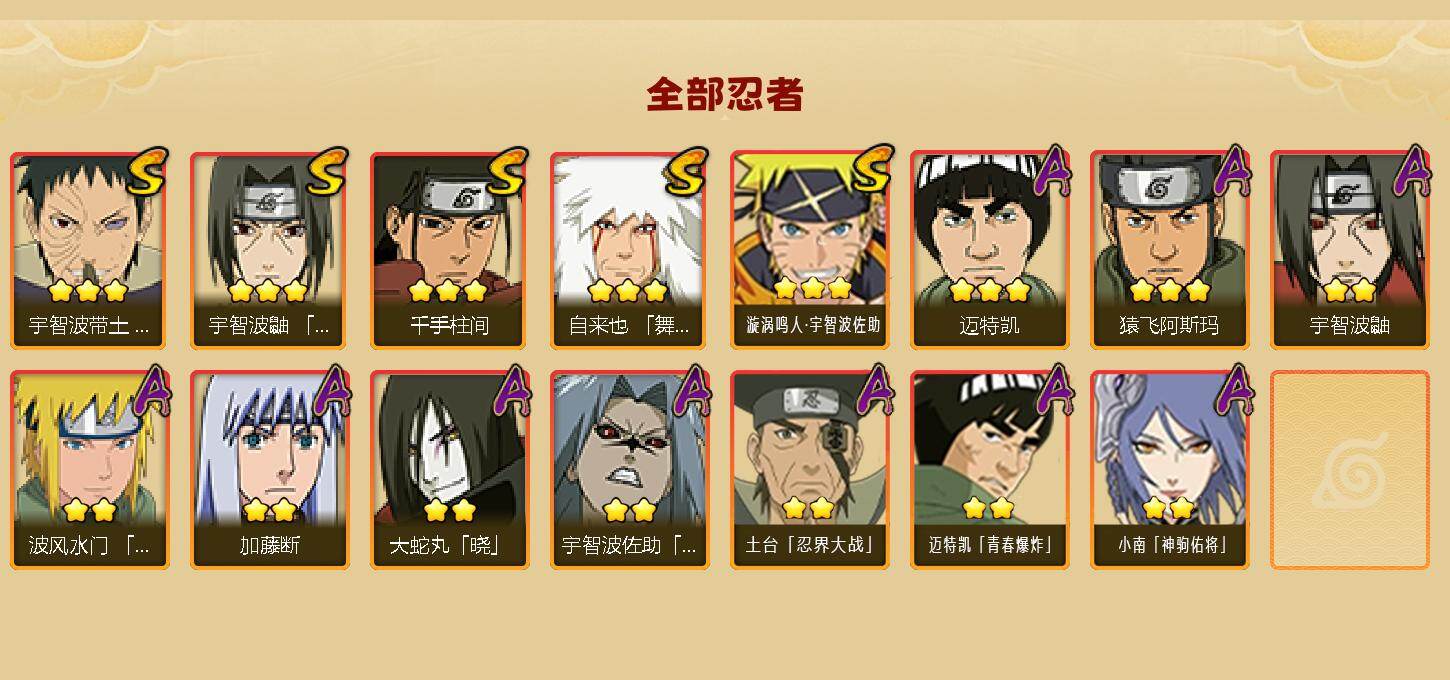This screenshot has width=1450, height=680.
Task: Select the 漩涡鸣人·宇智波佐助 card
Action: tap(810, 250)
